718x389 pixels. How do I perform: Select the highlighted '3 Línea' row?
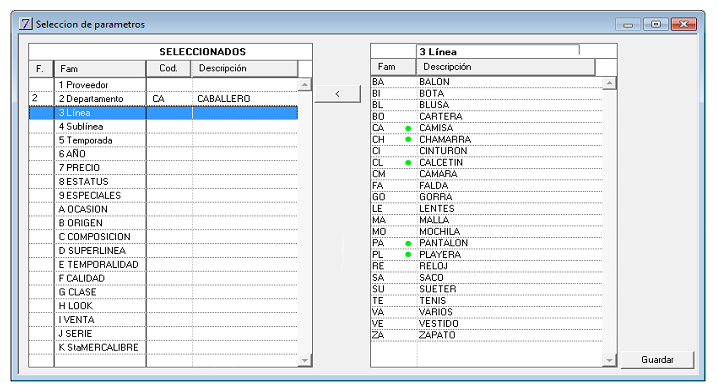tap(163, 113)
